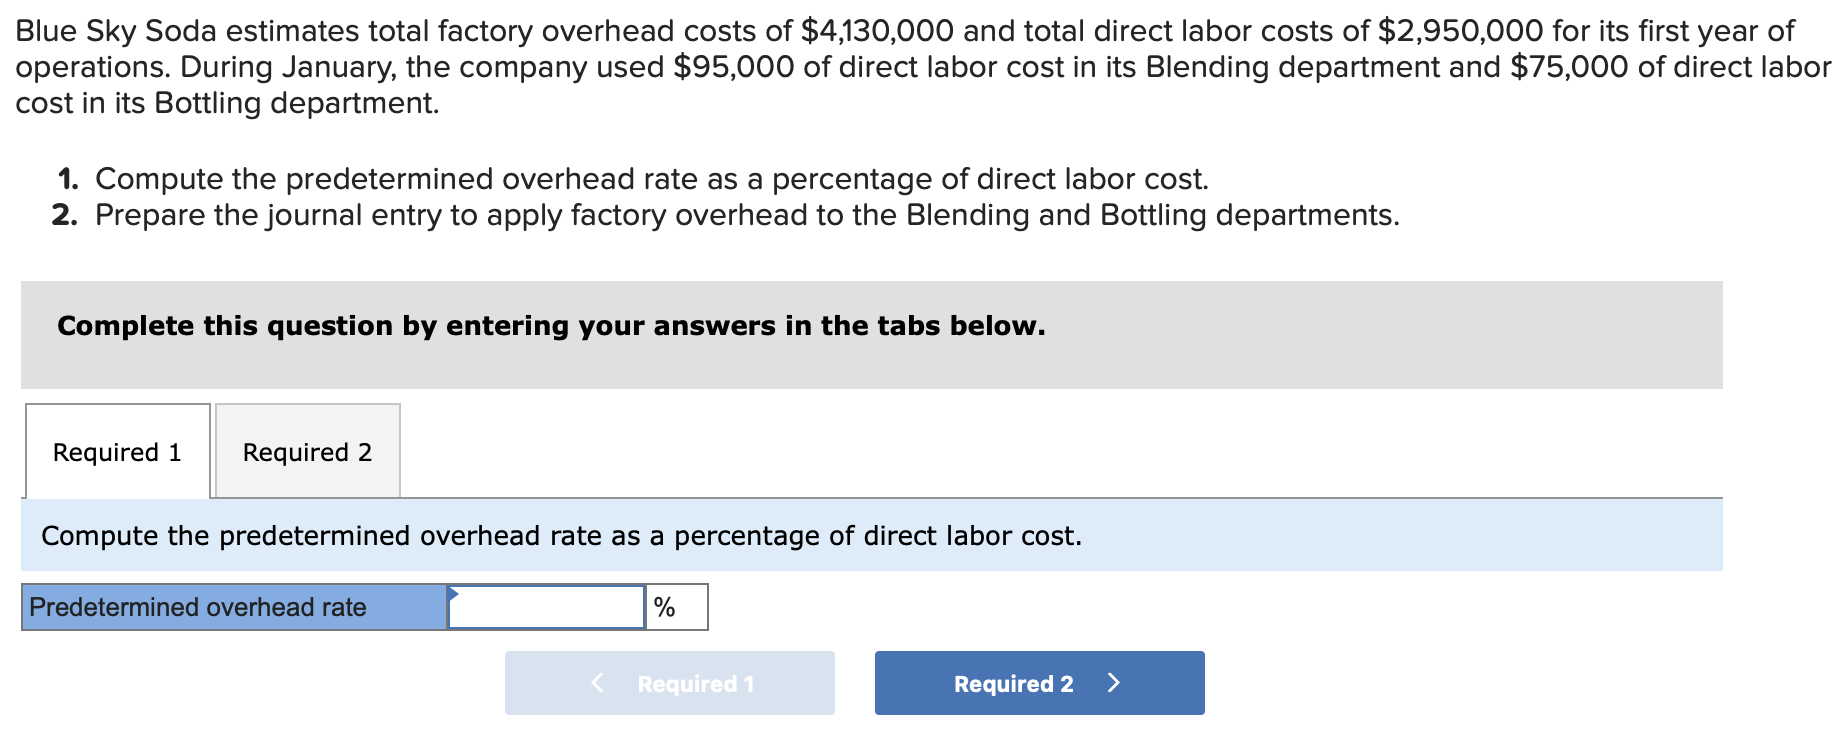Viewport: 1838px width, 751px height.
Task: Switch to the Required 1 tab
Action: (117, 452)
